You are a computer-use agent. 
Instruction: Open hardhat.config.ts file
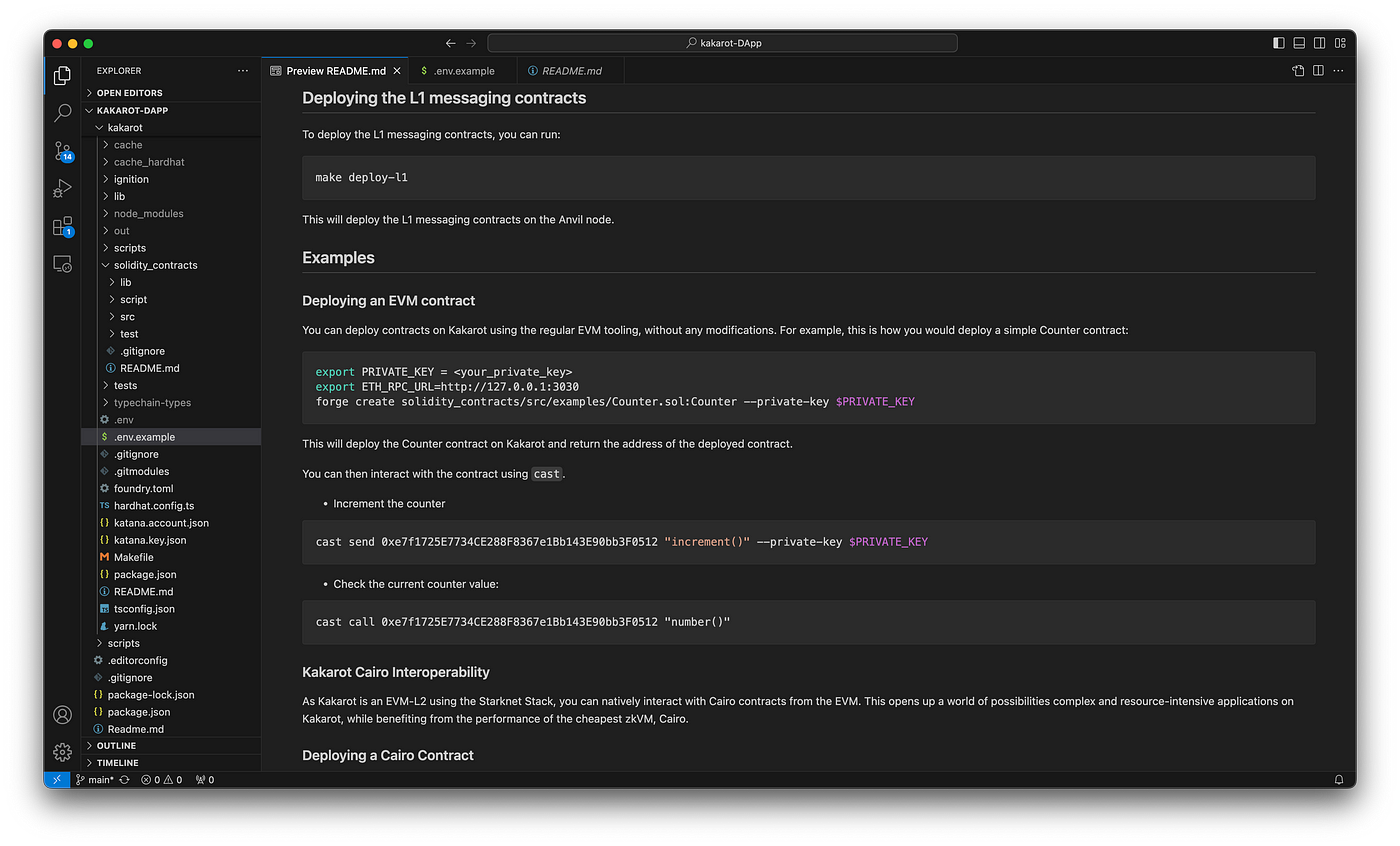pyautogui.click(x=171, y=505)
